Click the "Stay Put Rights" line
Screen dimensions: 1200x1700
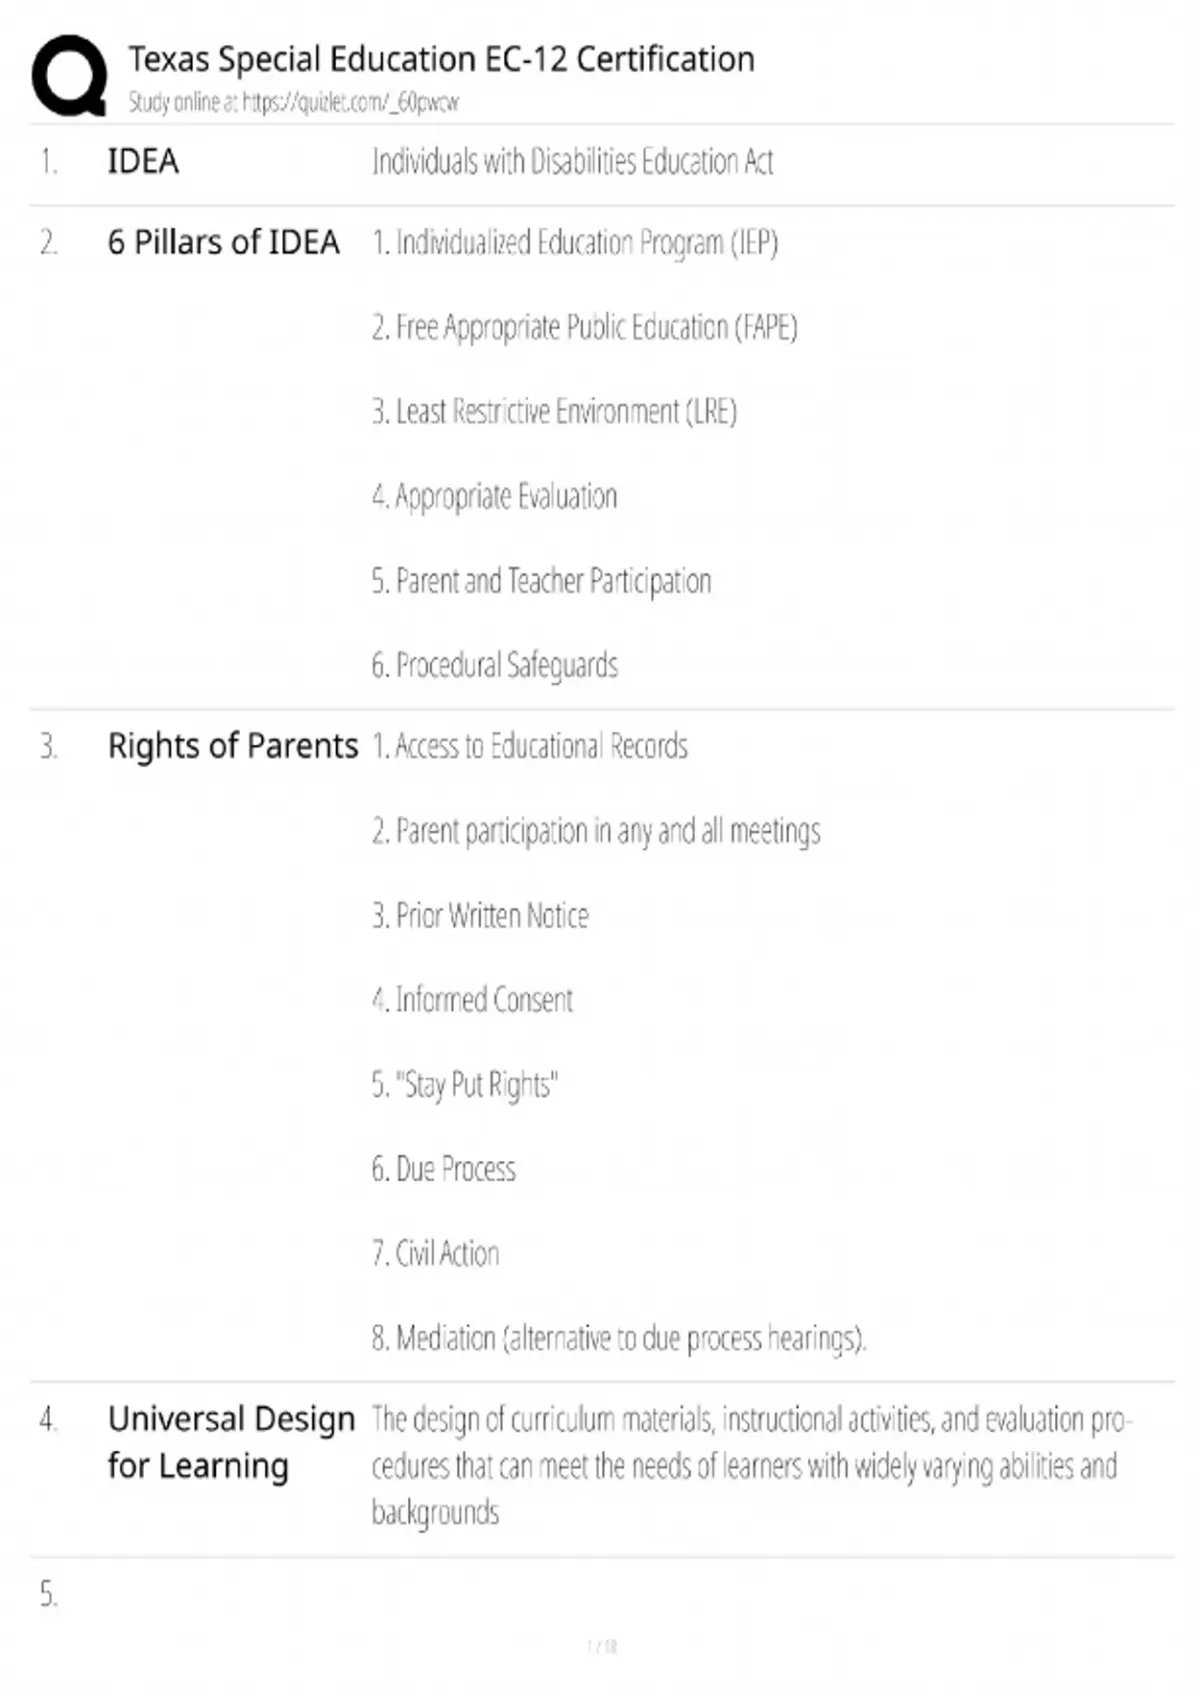tap(464, 1085)
